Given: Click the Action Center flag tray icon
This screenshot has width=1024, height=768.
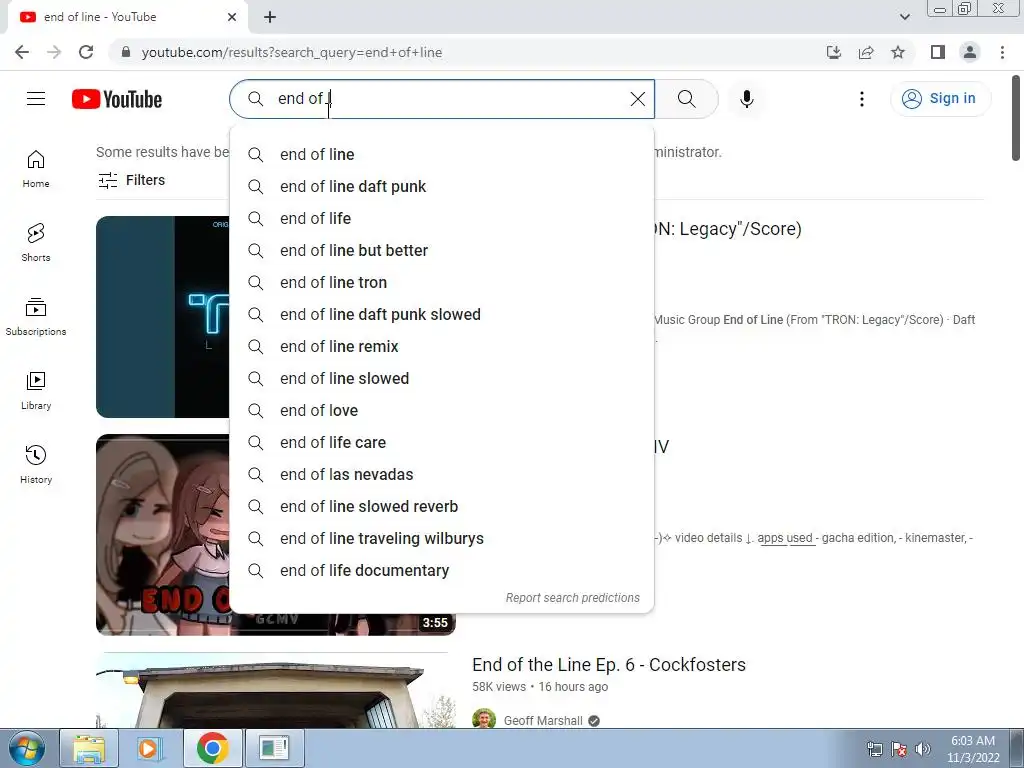Looking at the screenshot, I should click(x=899, y=749).
